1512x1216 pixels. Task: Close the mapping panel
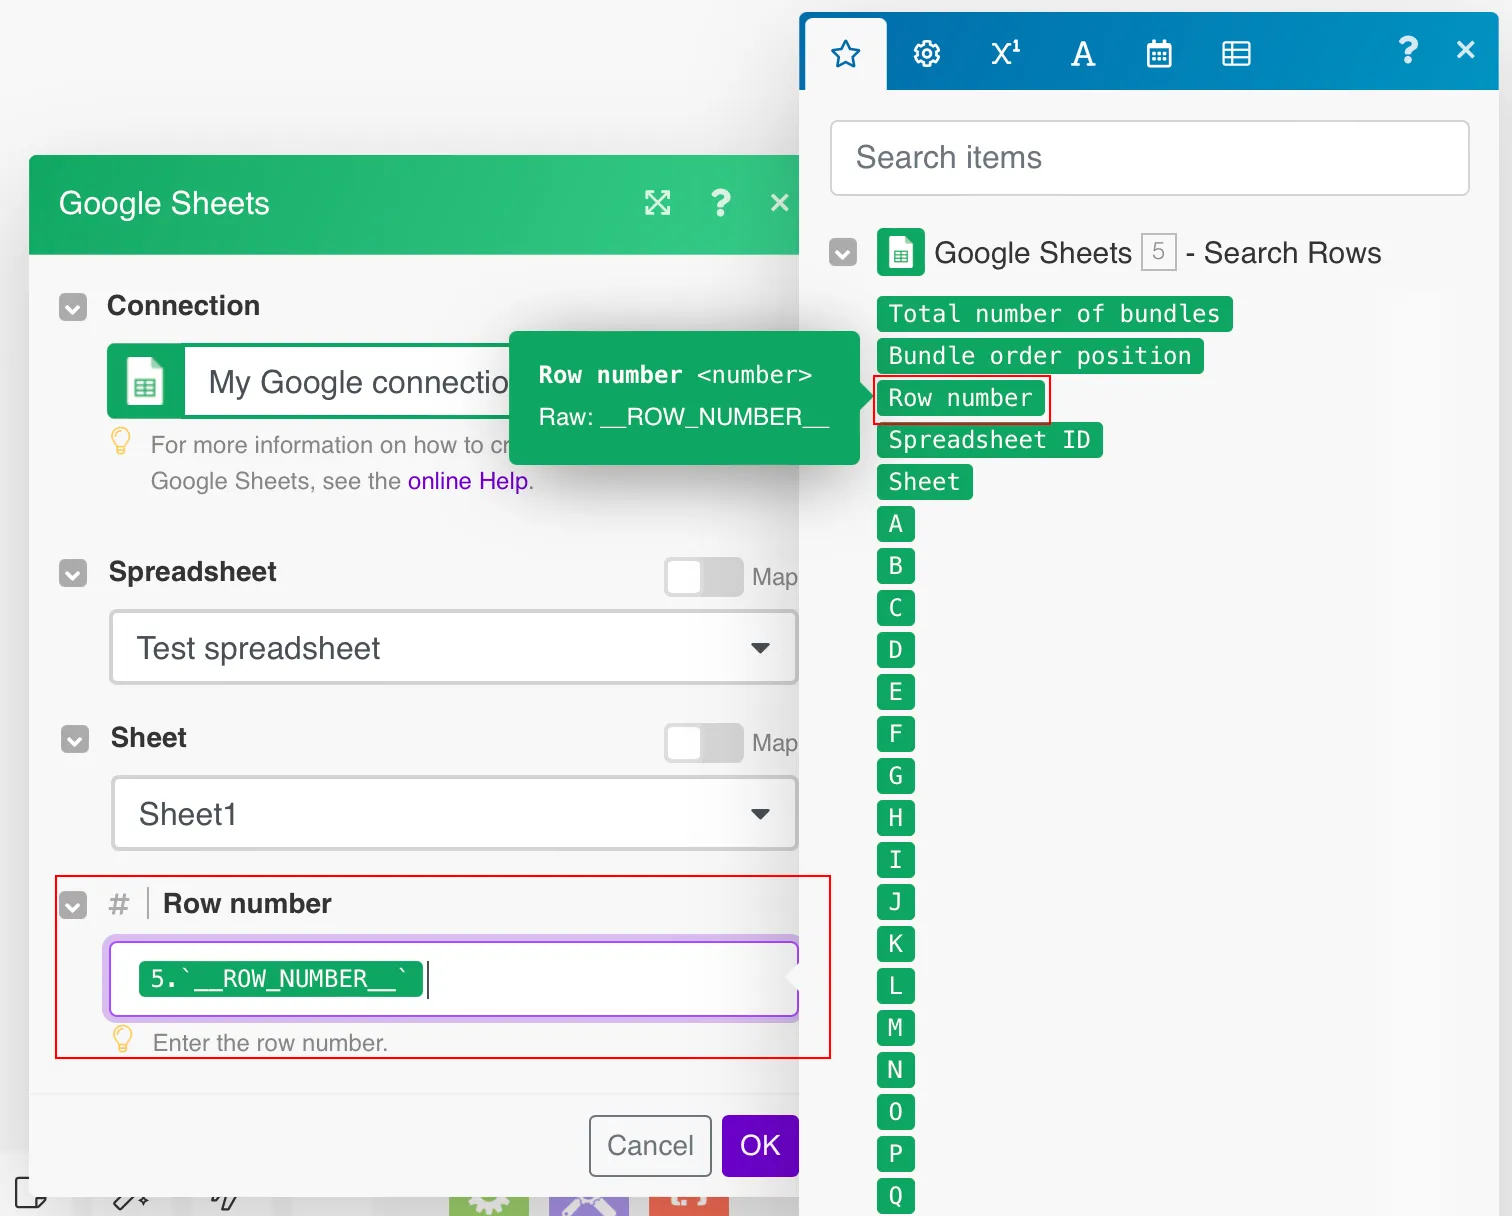tap(1466, 50)
